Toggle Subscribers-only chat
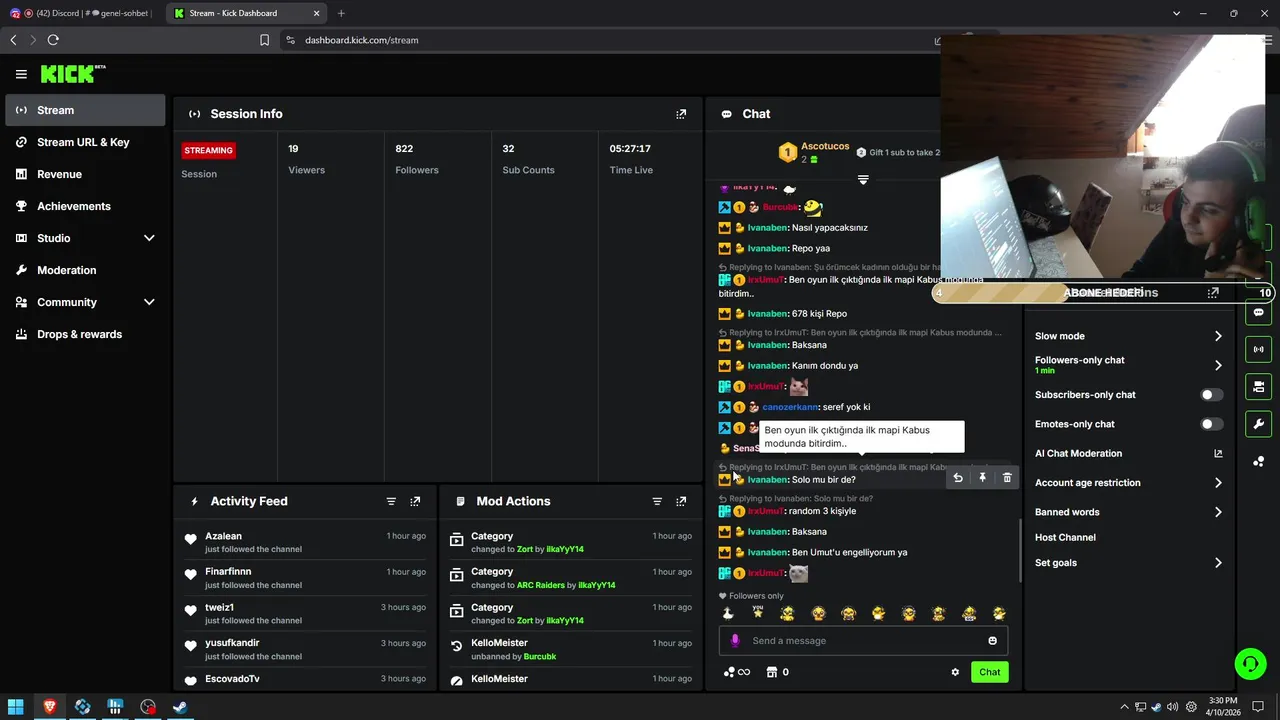 pyautogui.click(x=1212, y=395)
